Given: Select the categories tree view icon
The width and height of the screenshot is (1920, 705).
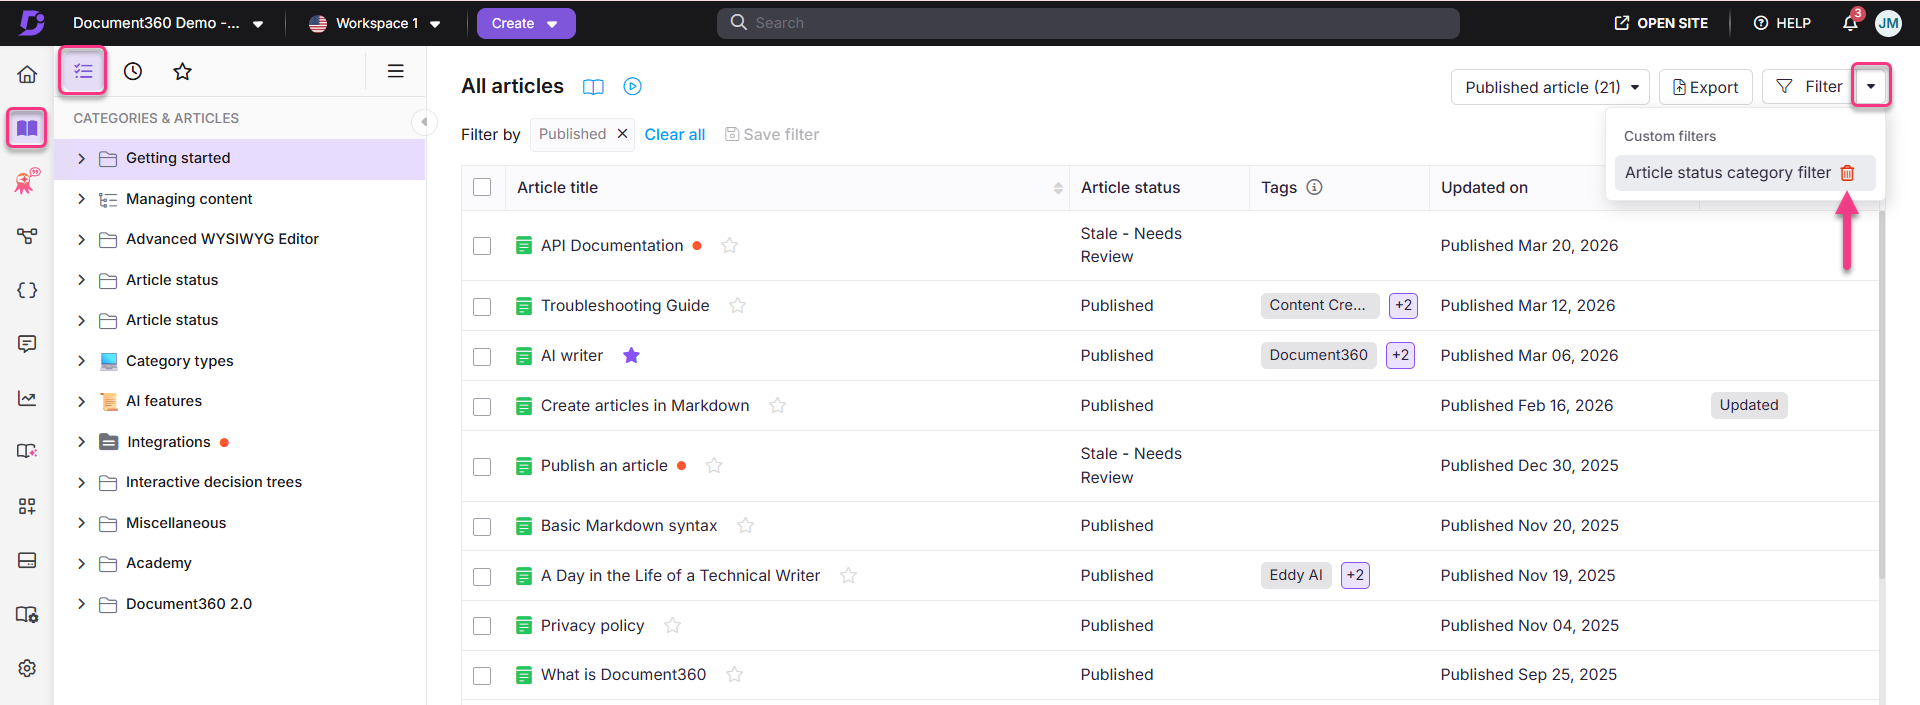Looking at the screenshot, I should [83, 71].
